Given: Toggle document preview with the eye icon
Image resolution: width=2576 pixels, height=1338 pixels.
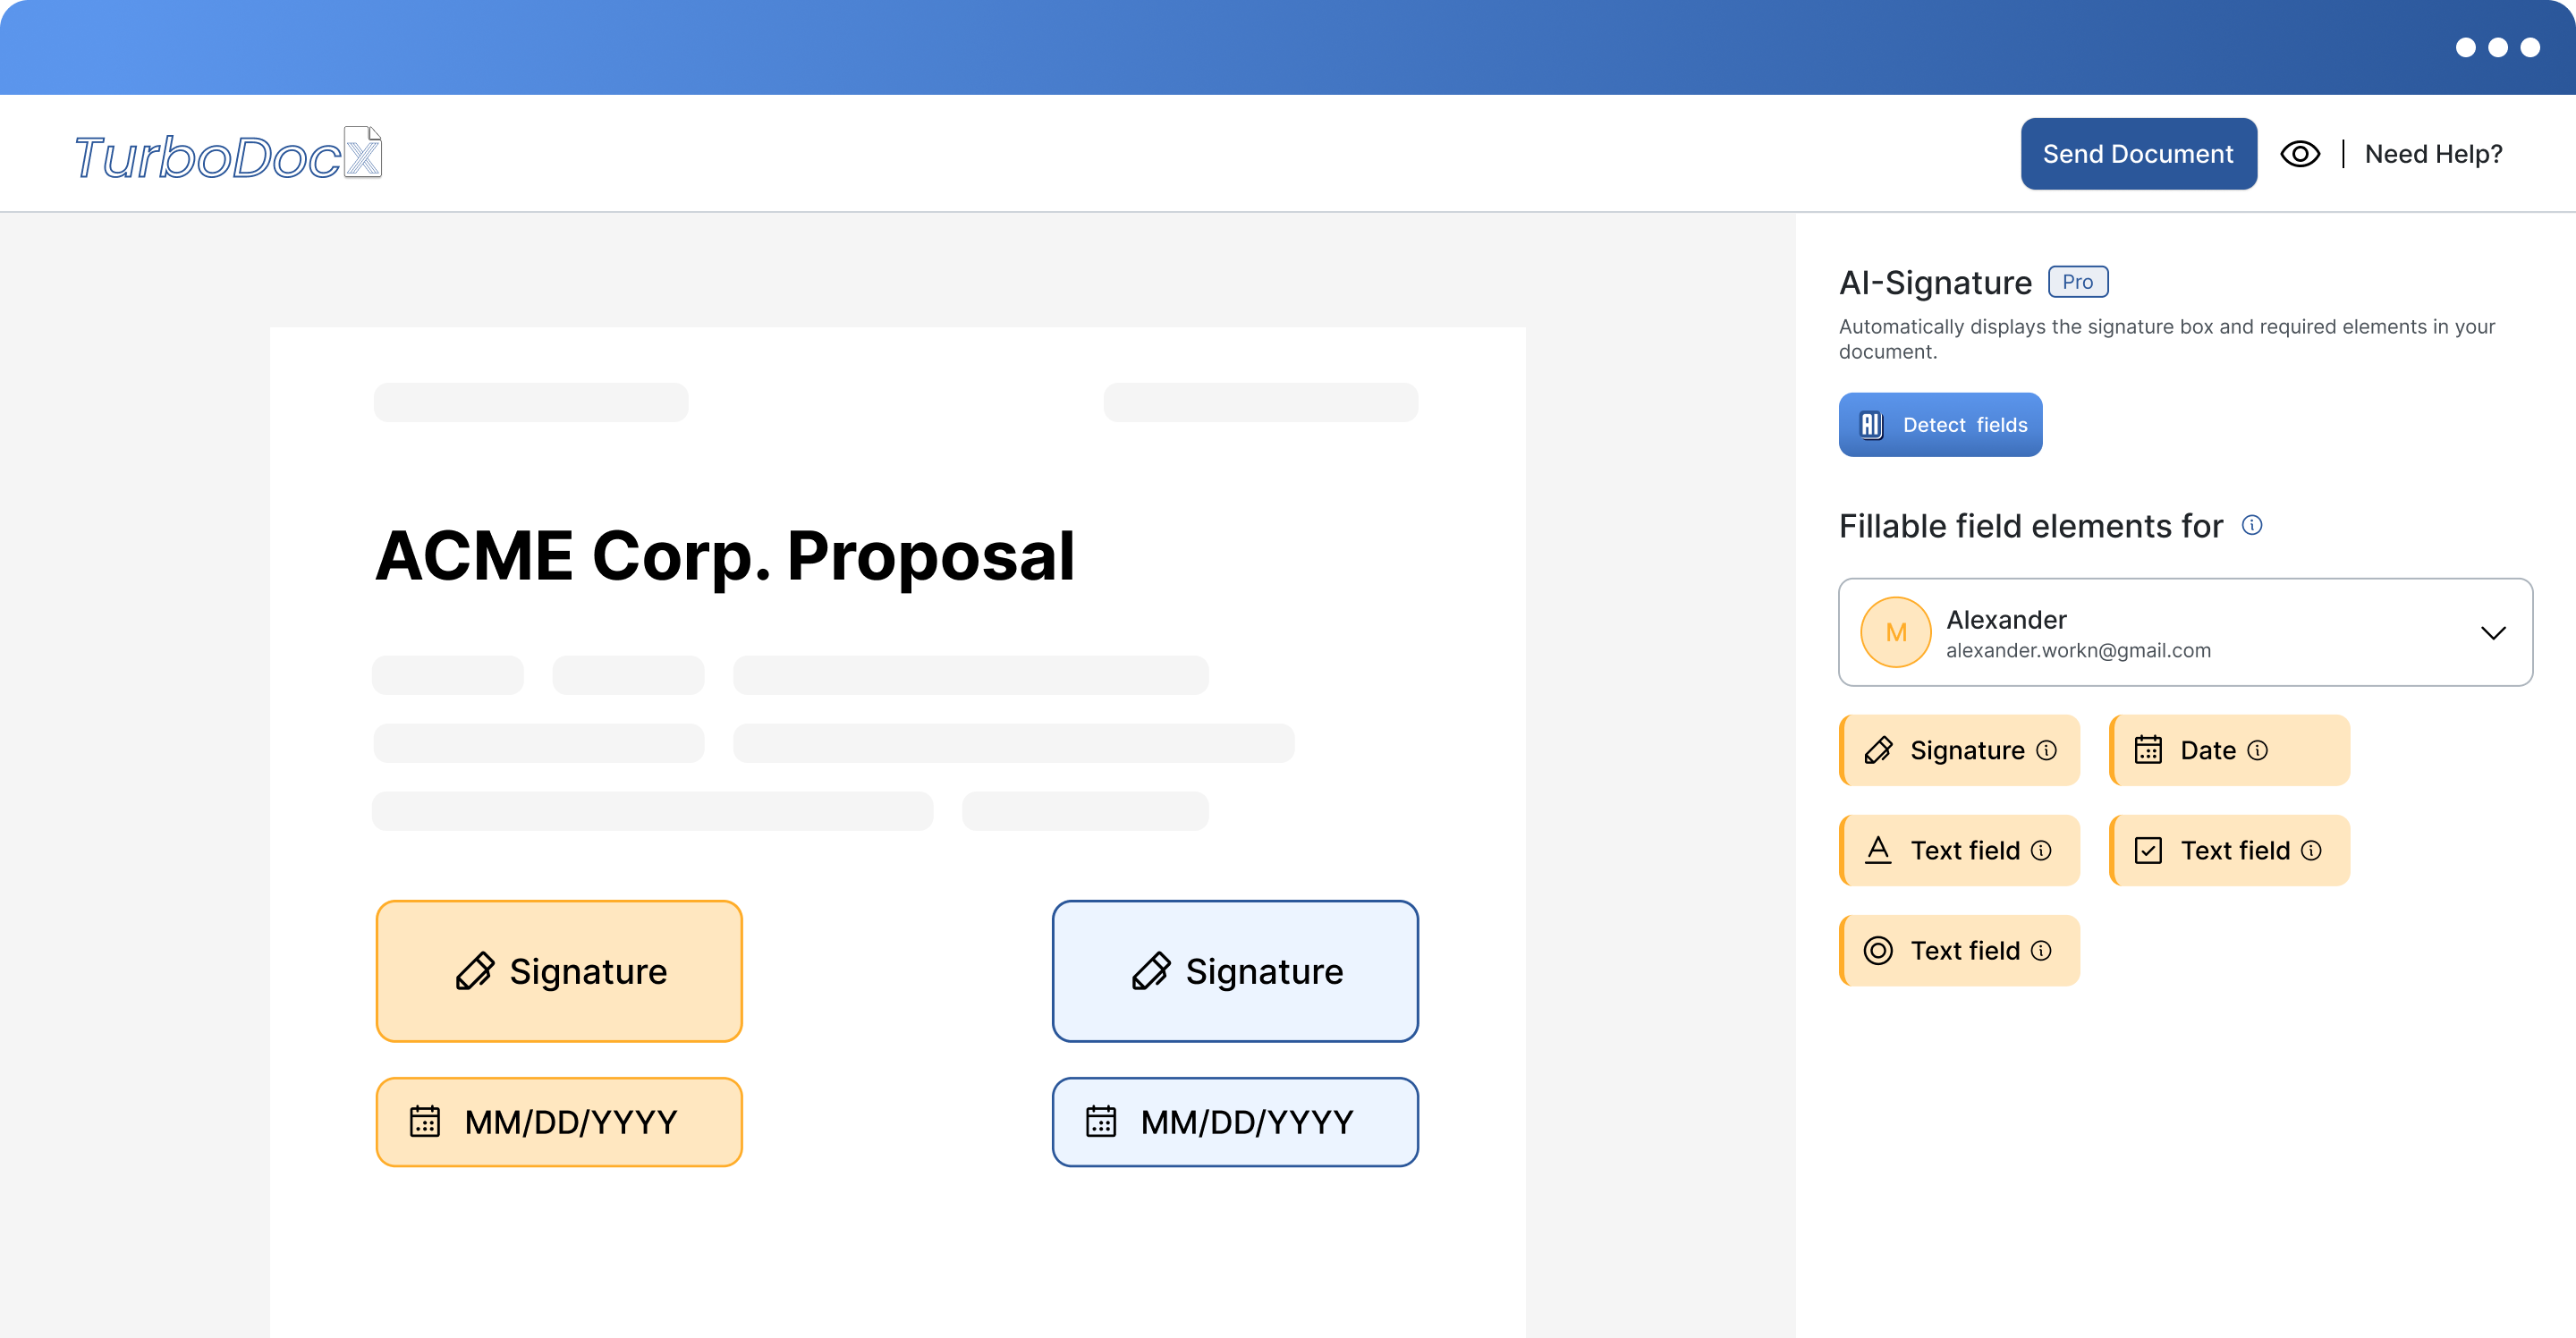Looking at the screenshot, I should point(2299,154).
